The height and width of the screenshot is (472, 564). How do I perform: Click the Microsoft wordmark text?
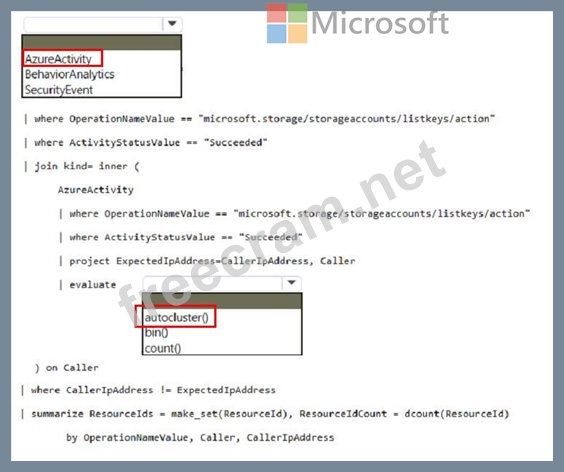[x=380, y=23]
